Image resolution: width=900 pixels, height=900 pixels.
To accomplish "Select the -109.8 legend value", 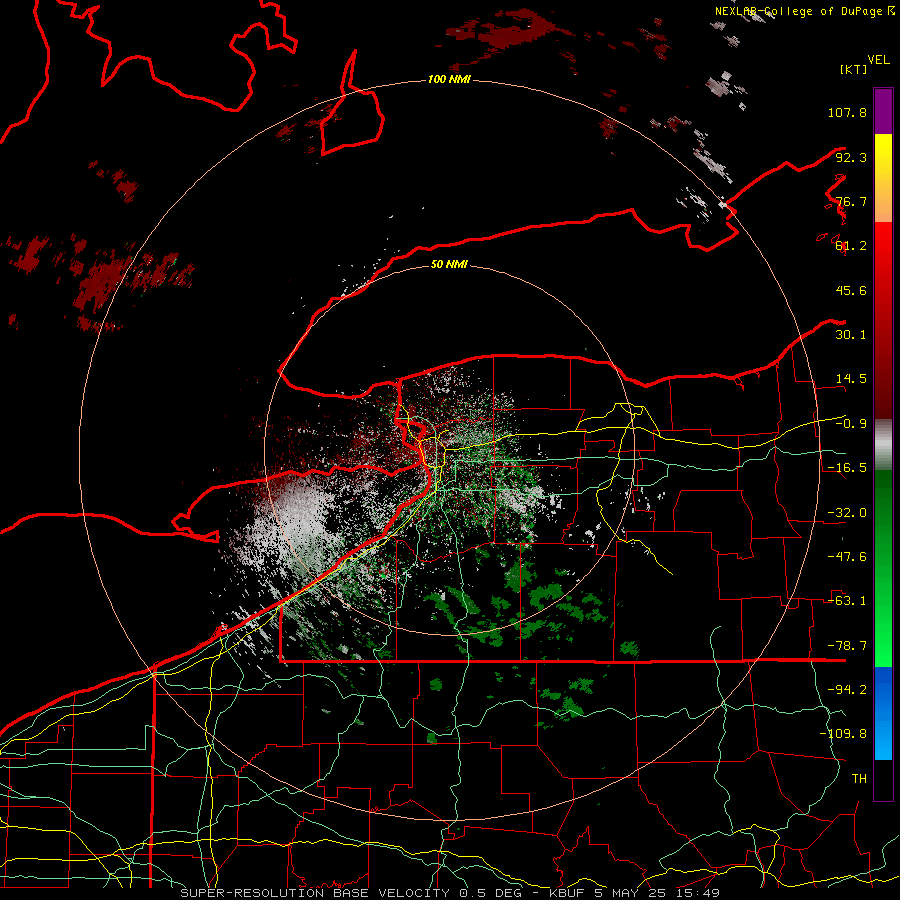I will click(x=843, y=734).
